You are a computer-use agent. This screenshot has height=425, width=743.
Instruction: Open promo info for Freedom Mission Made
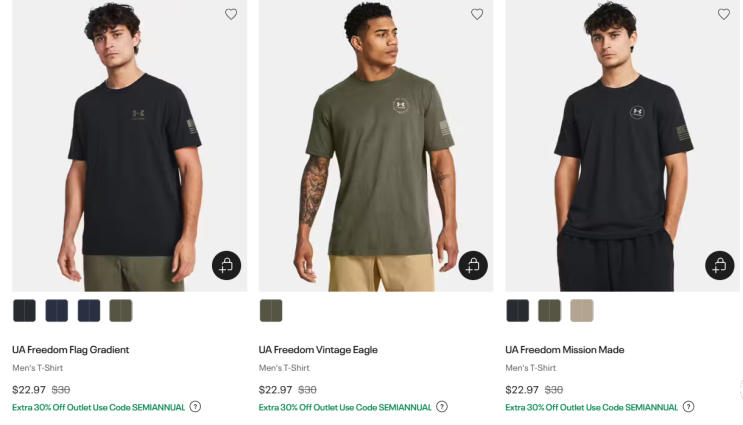pos(688,407)
